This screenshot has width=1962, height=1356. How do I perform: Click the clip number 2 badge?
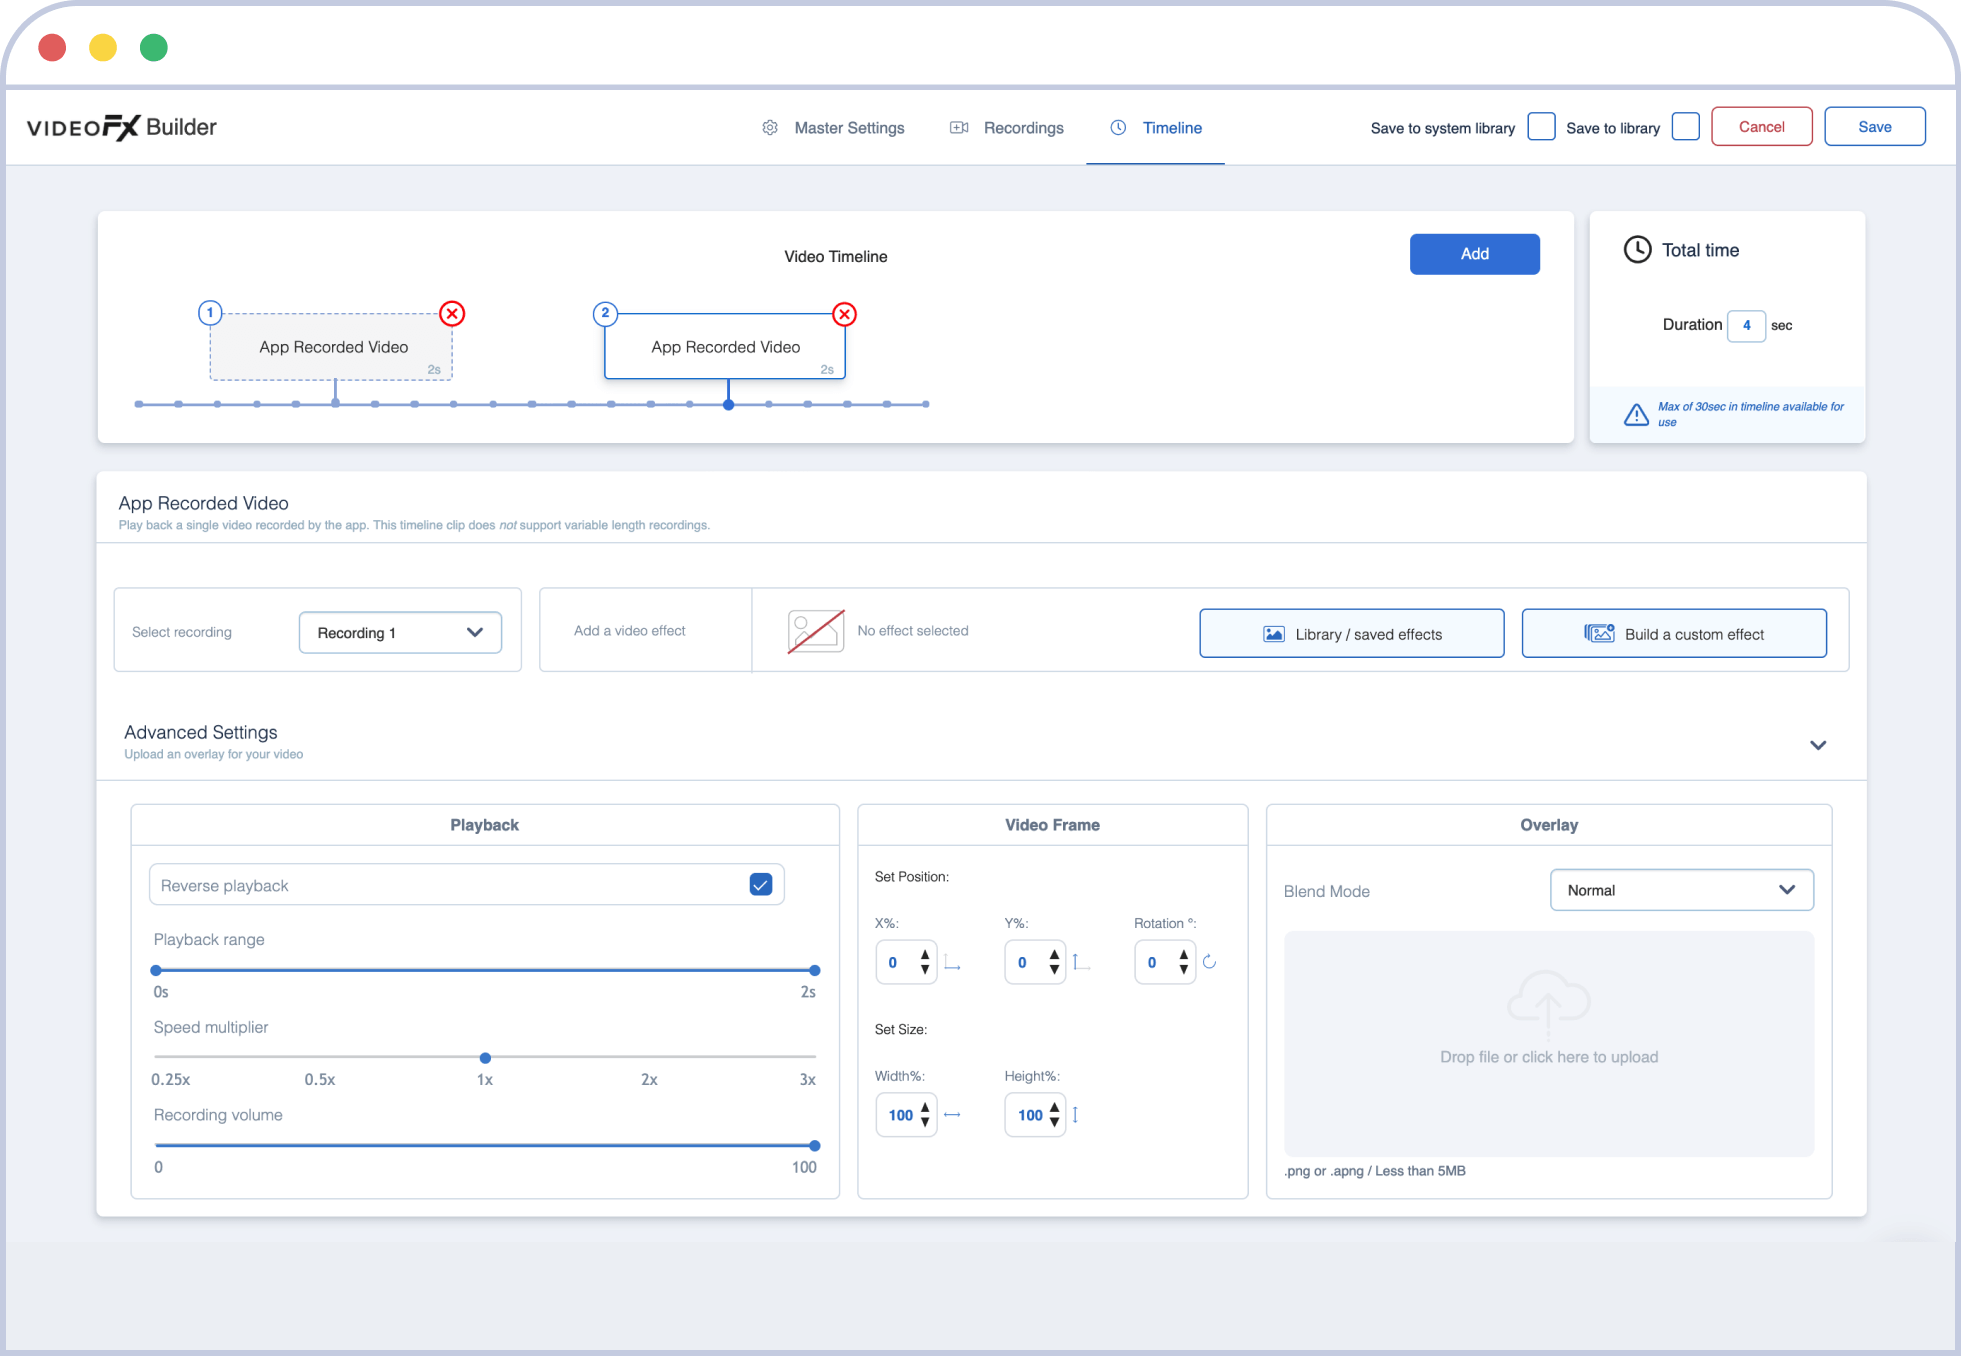tap(605, 313)
